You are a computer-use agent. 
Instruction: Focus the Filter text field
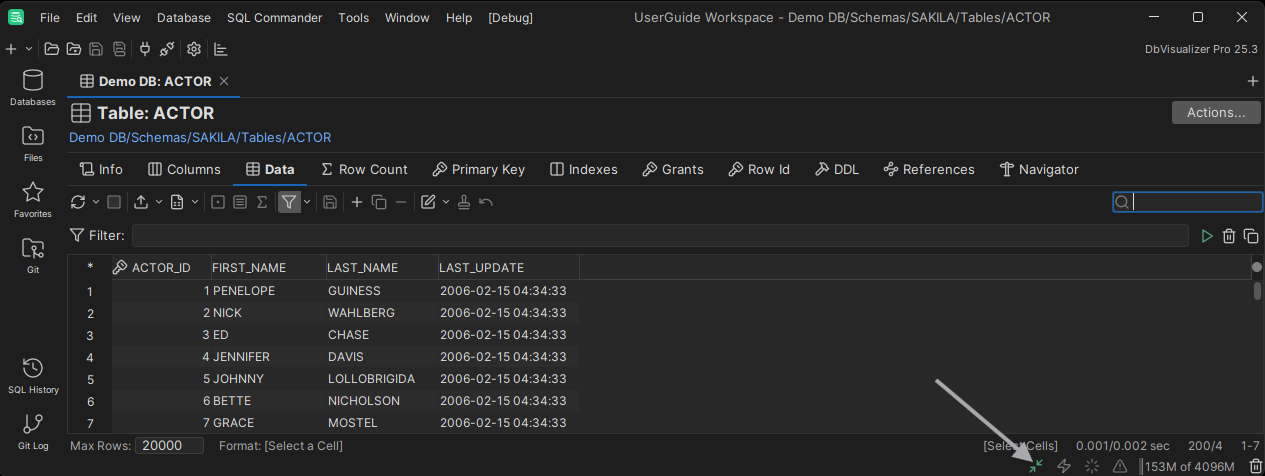tap(662, 236)
